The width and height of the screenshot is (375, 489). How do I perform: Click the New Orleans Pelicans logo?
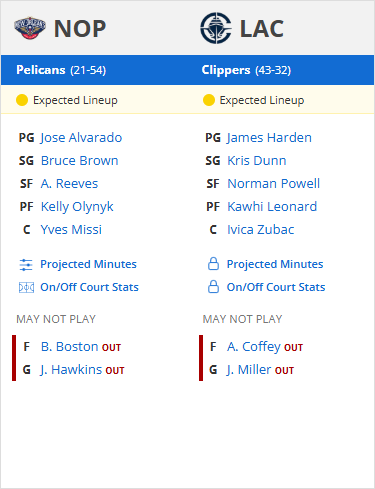pyautogui.click(x=30, y=28)
